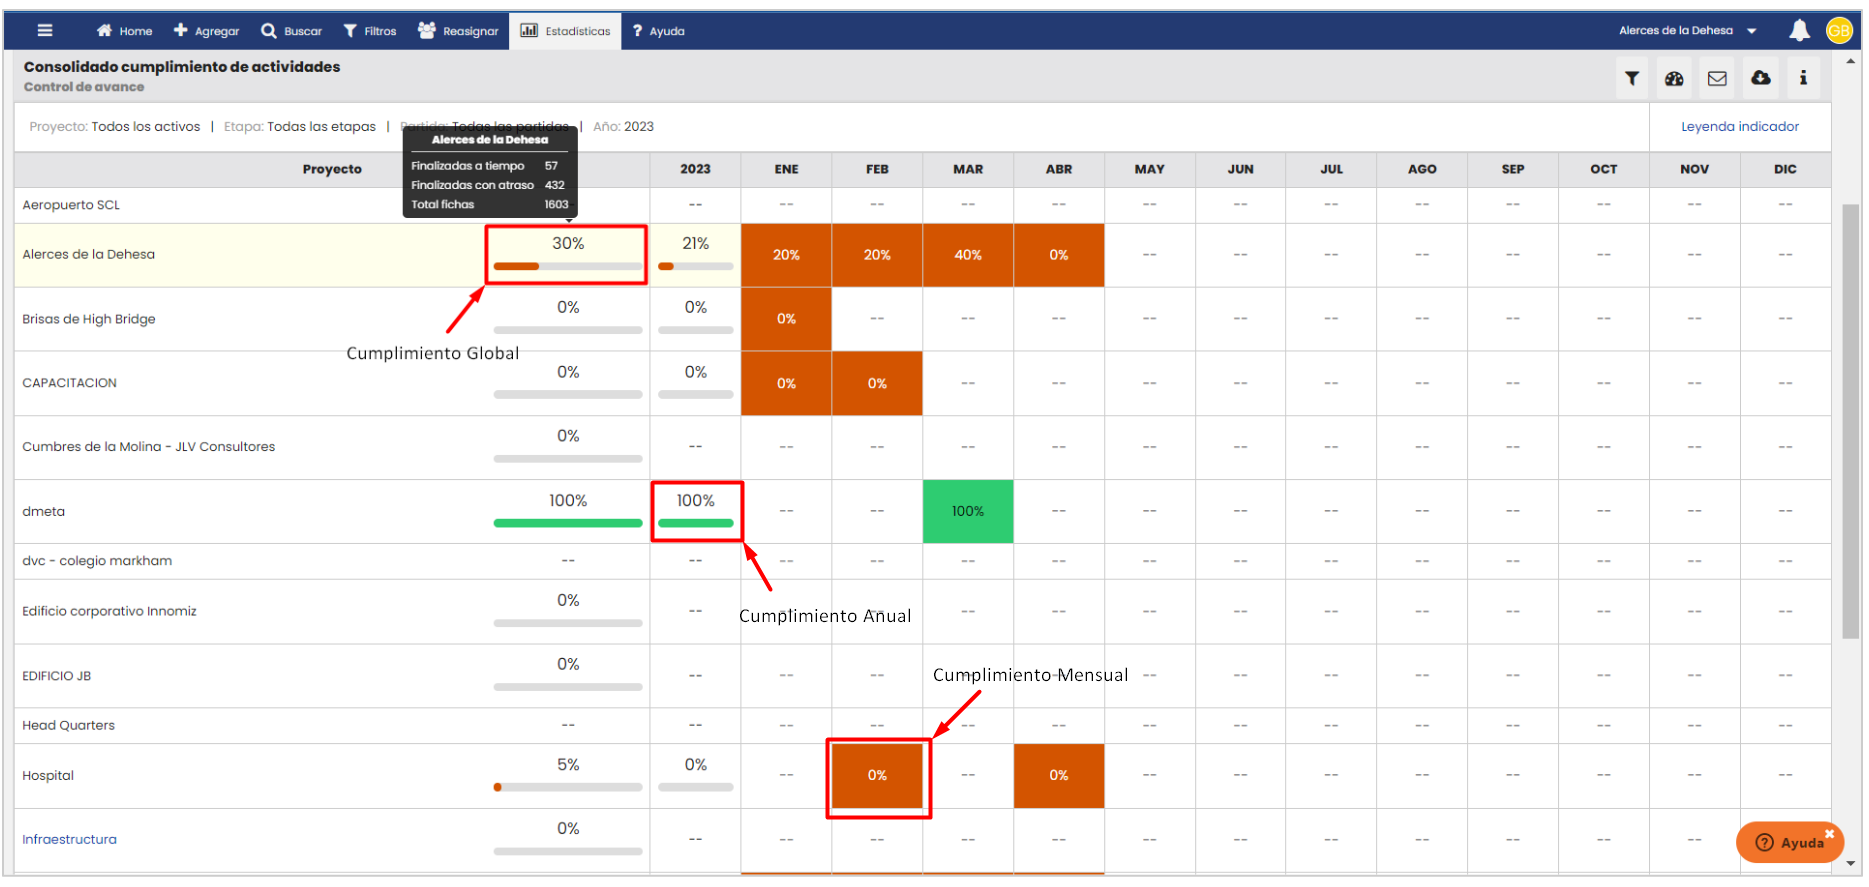Expand Alerces de la Dehesa project dropdown
Screen dimensions: 1869x887
(x=1751, y=31)
